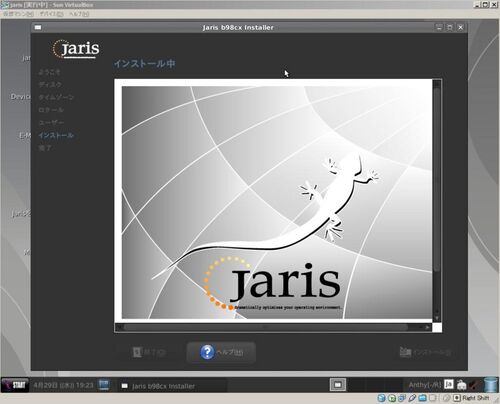Click the VirtualBox display status icon
The height and width of the screenshot is (404, 500).
(433, 398)
